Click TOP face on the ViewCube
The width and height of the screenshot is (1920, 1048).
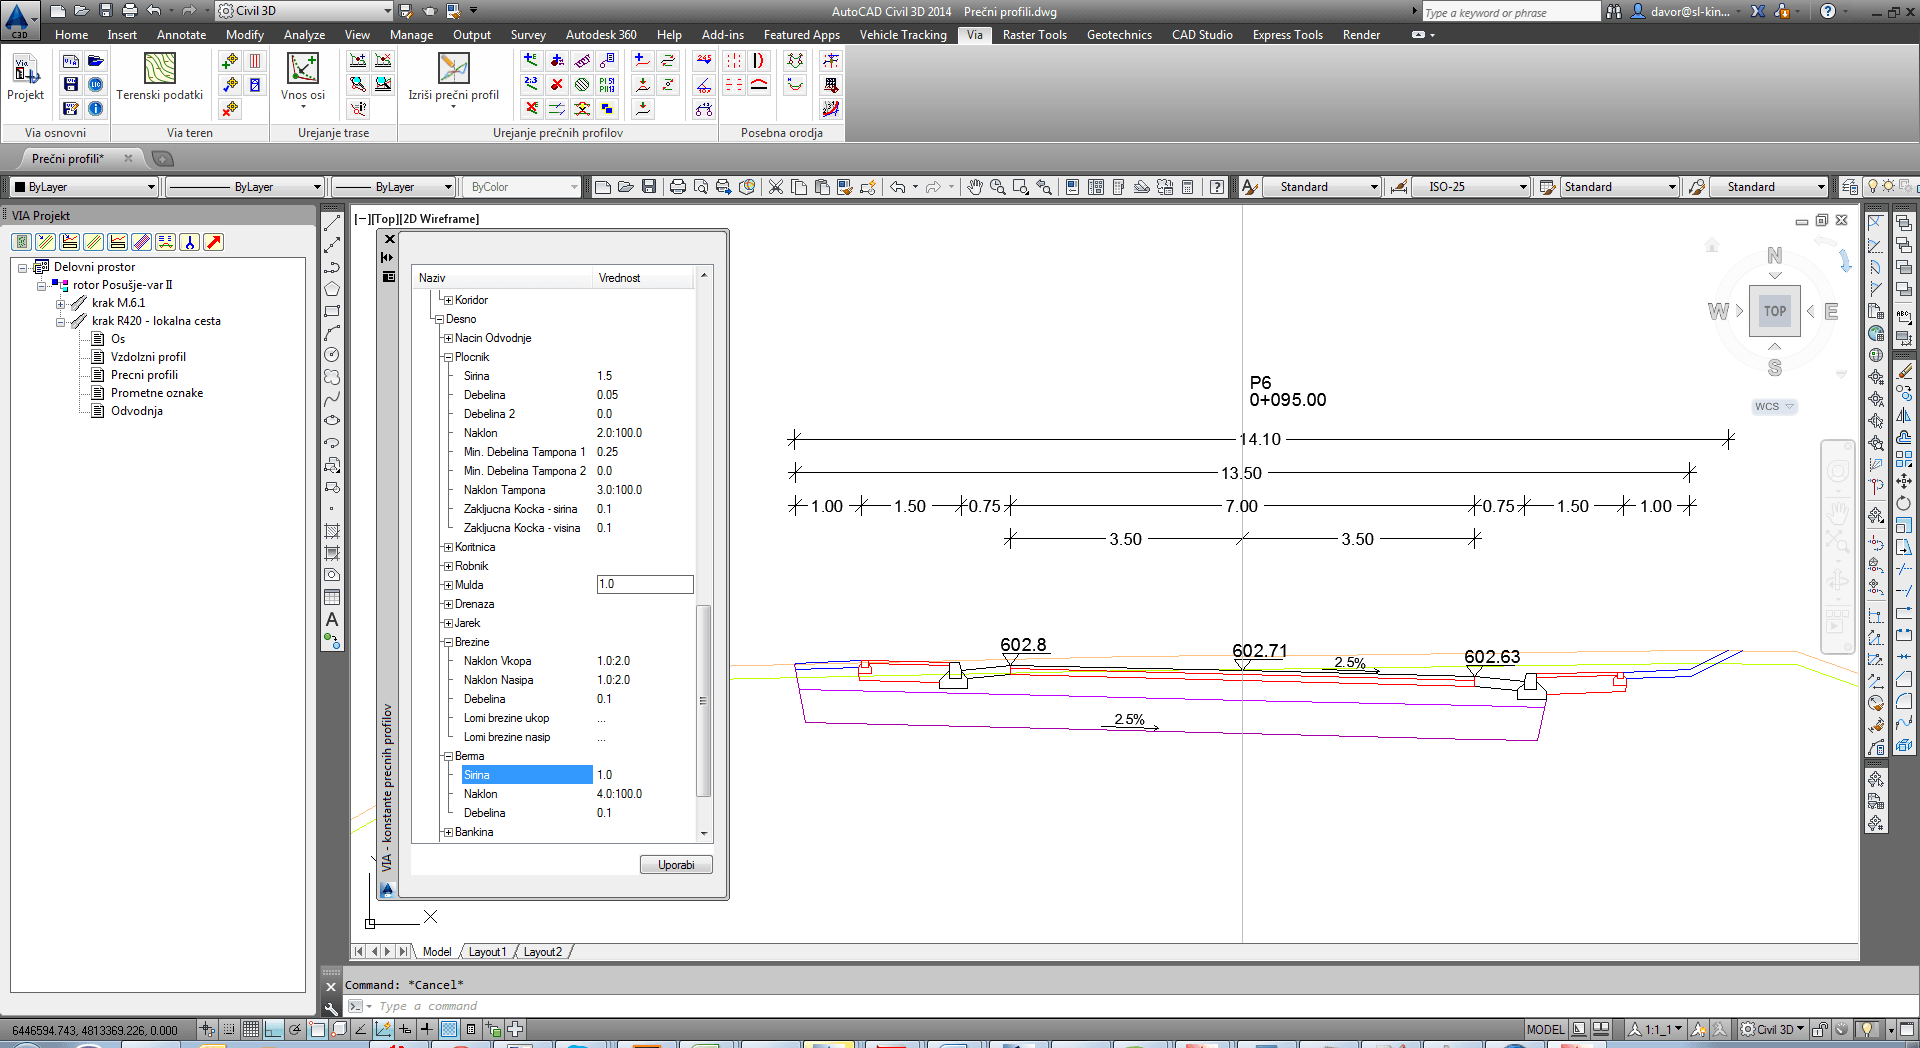pyautogui.click(x=1775, y=311)
